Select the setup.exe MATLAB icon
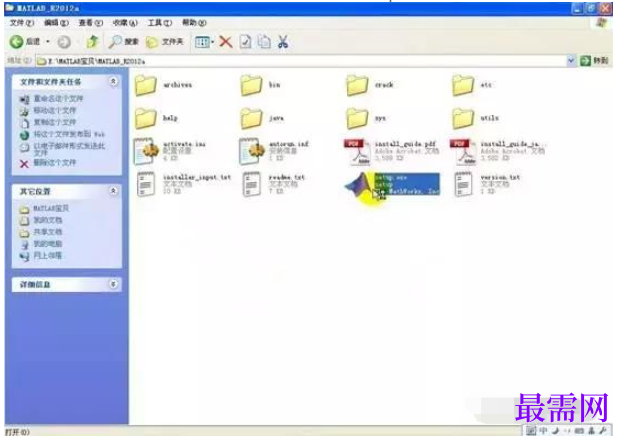This screenshot has width=627, height=439. pos(360,186)
